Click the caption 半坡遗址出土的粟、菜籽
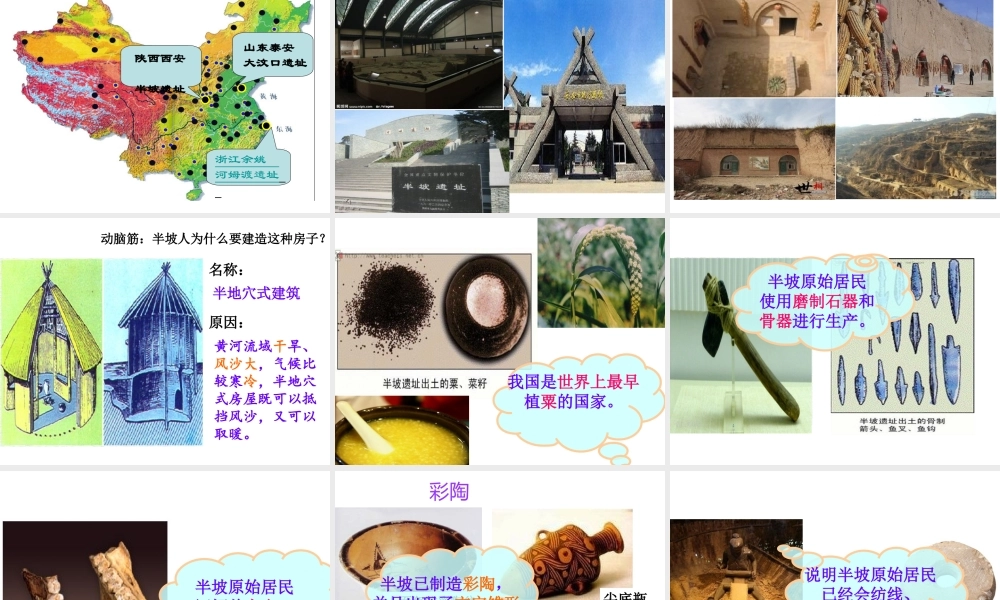Image resolution: width=1000 pixels, height=600 pixels. point(434,383)
